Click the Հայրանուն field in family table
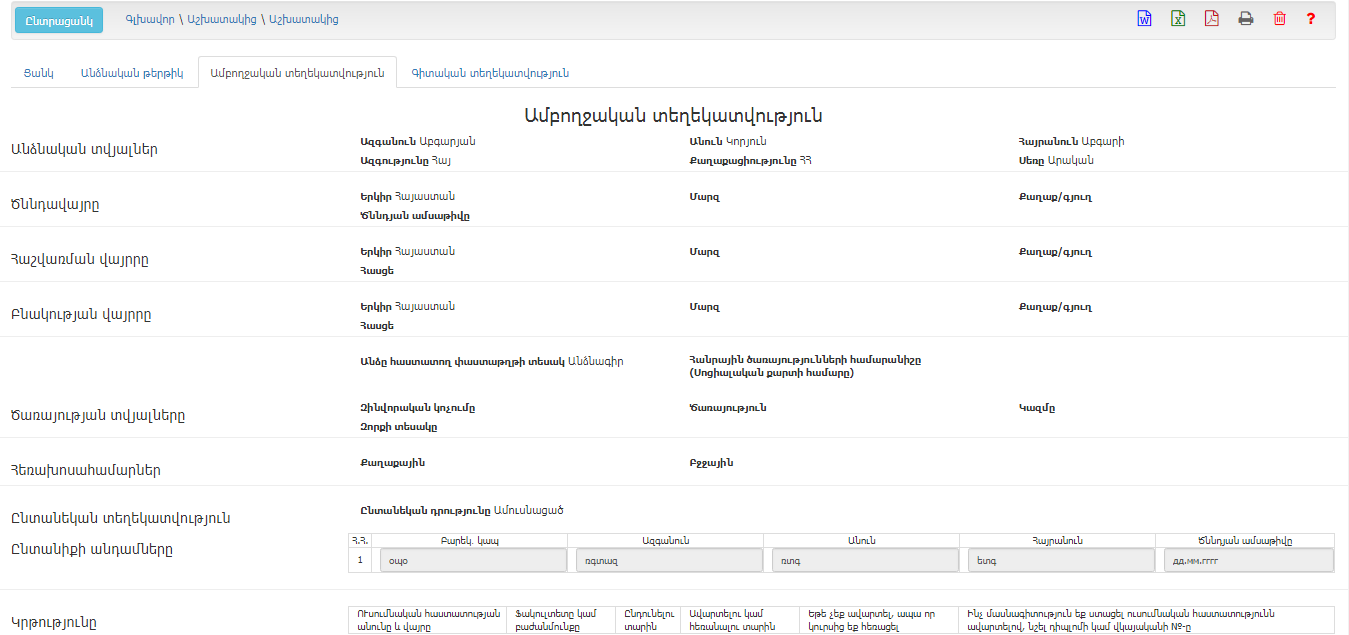Image resolution: width=1349 pixels, height=635 pixels. pos(1057,560)
